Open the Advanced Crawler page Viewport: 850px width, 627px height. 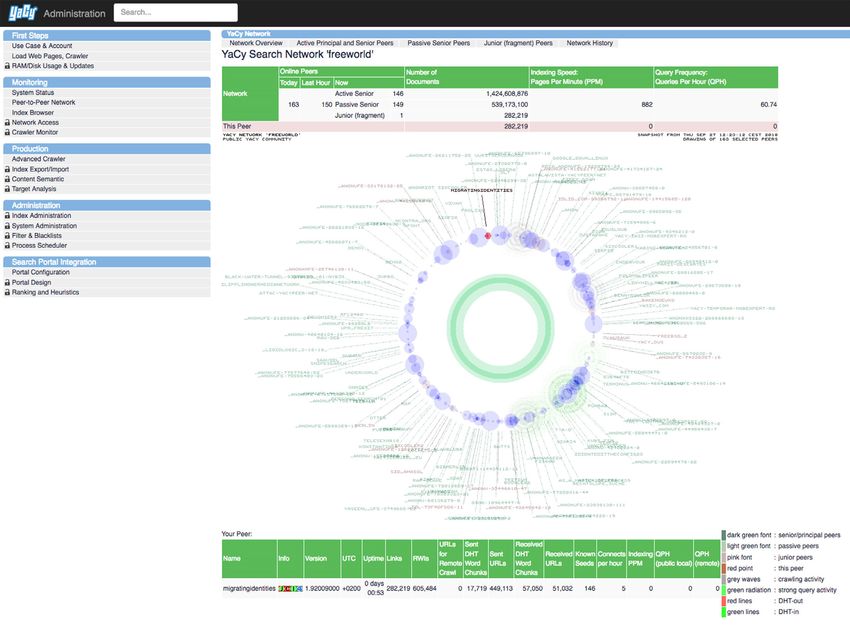click(x=38, y=159)
